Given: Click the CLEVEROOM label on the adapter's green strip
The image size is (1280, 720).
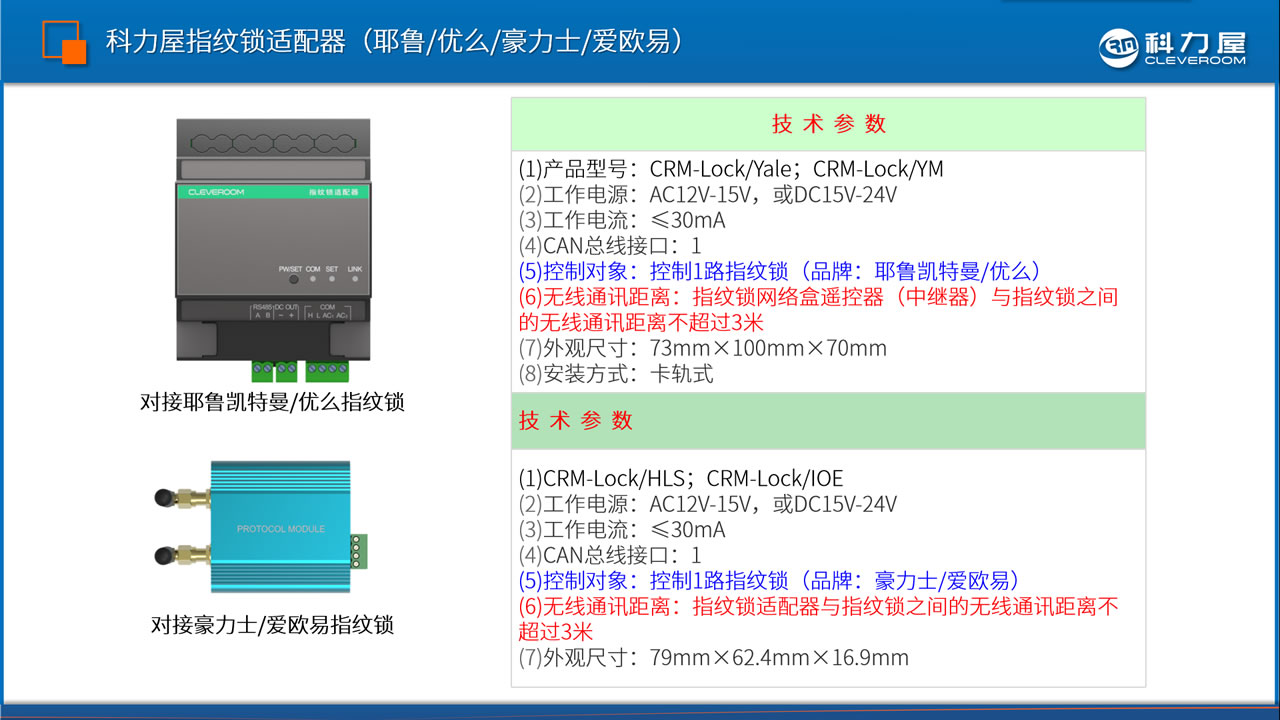Looking at the screenshot, I should point(216,191).
